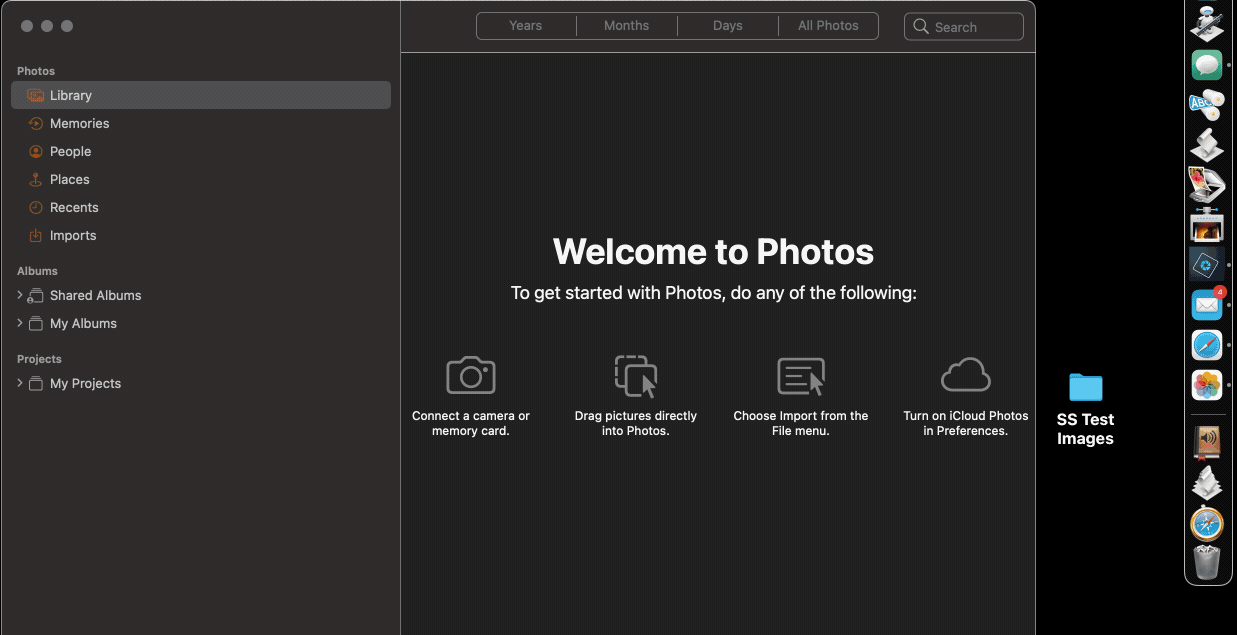Open the stacked papers icon in the lower Dock

(1207, 483)
